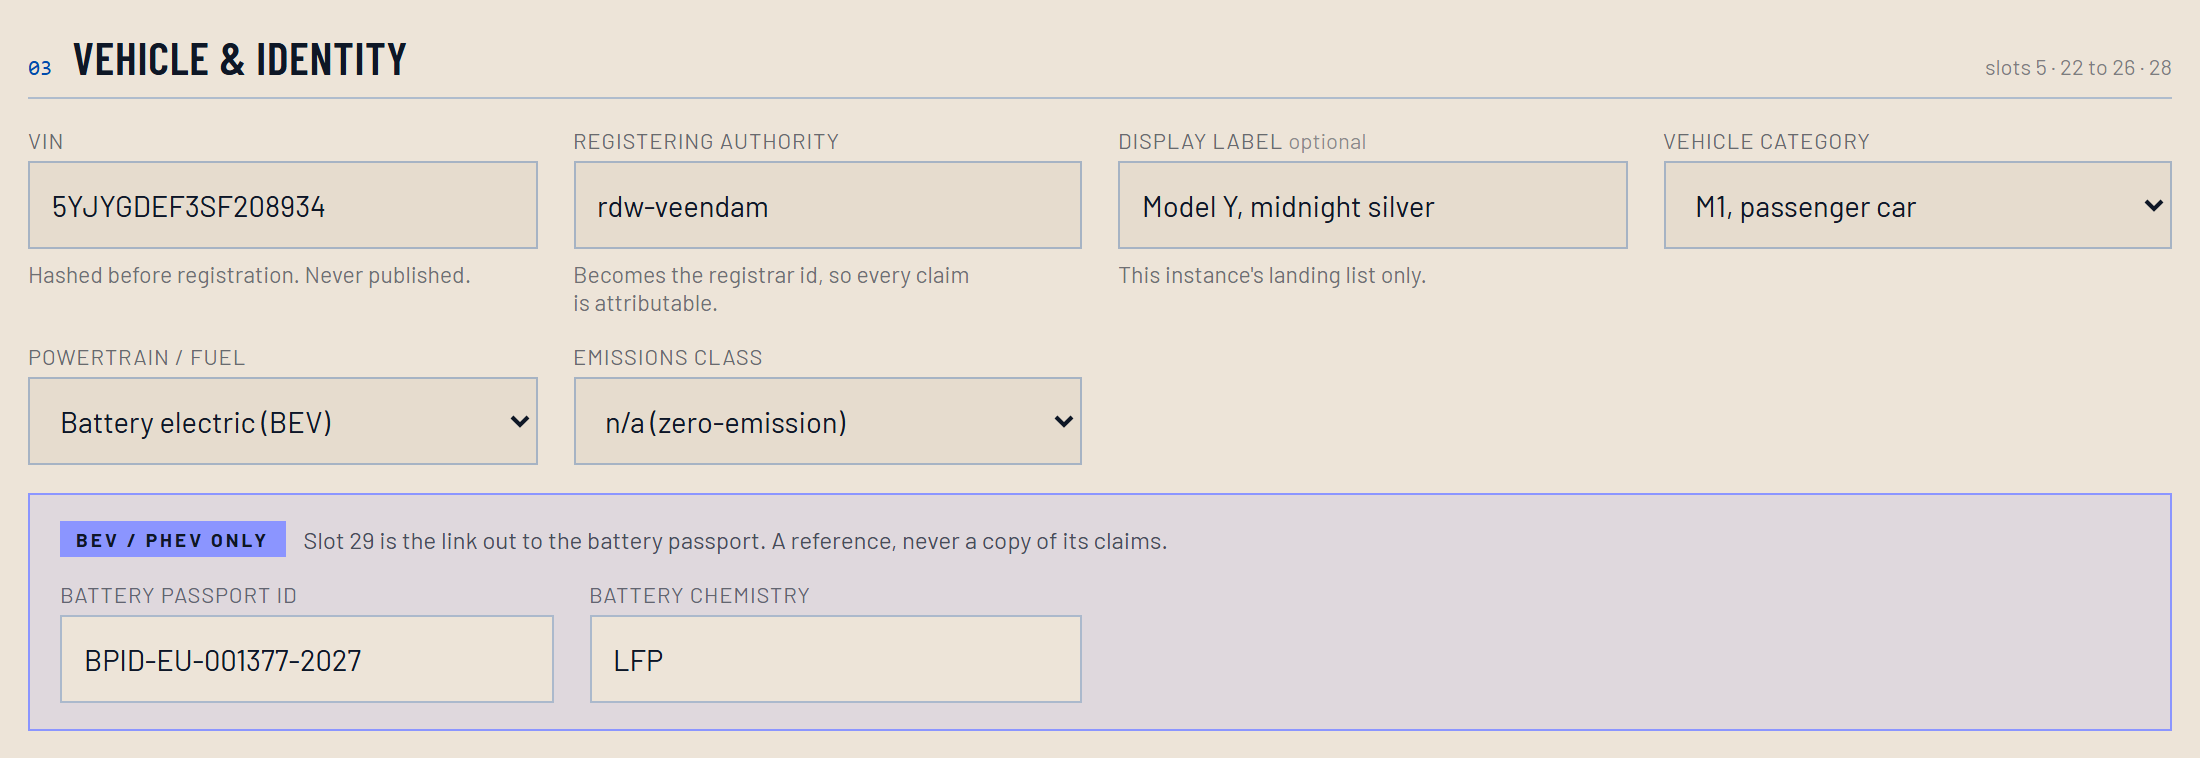Viewport: 2200px width, 758px height.
Task: Click the REGISTERING AUTHORITY label
Action: click(x=706, y=142)
